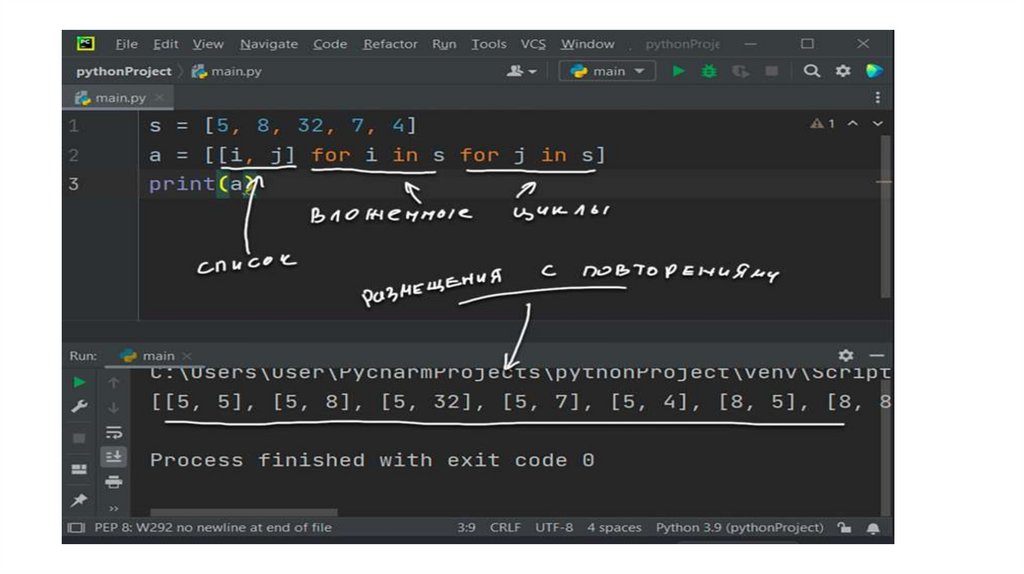Click the warning indicator showing 1 problem

[x=822, y=123]
